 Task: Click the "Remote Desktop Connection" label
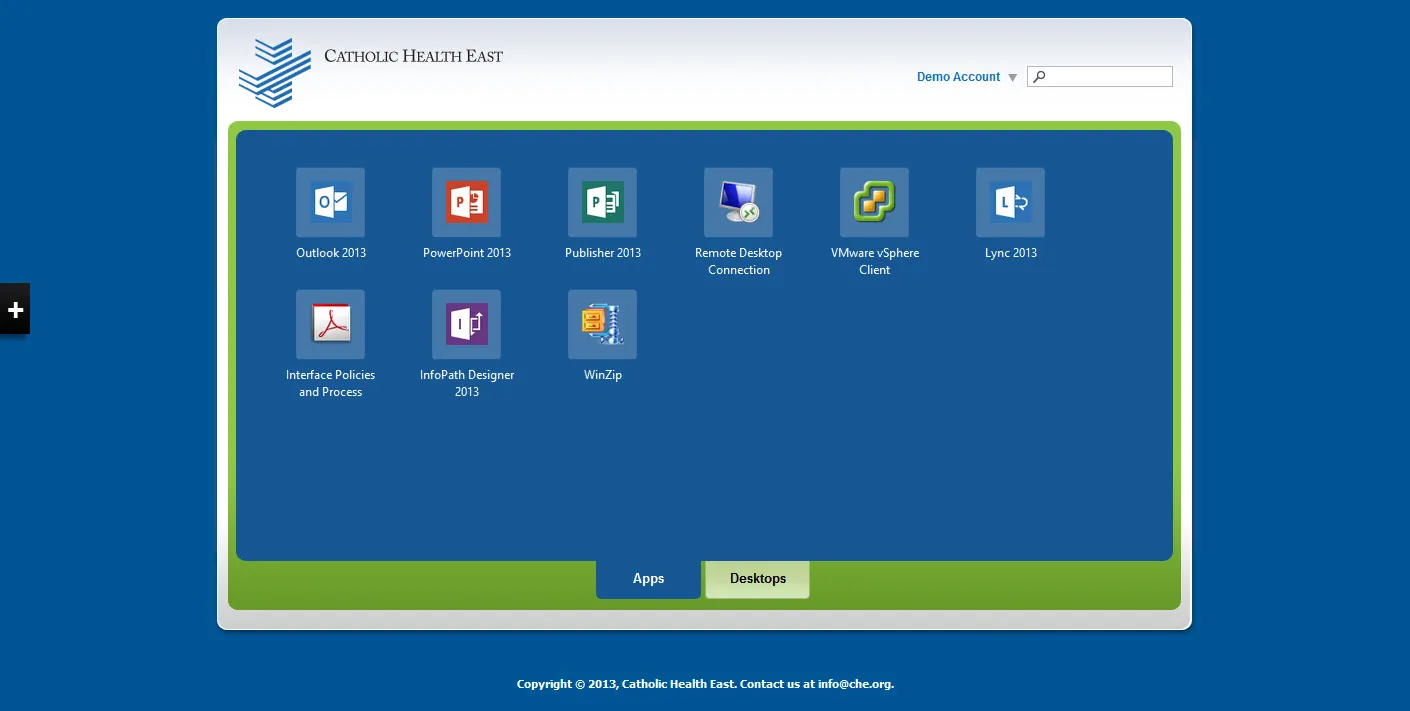(x=738, y=261)
